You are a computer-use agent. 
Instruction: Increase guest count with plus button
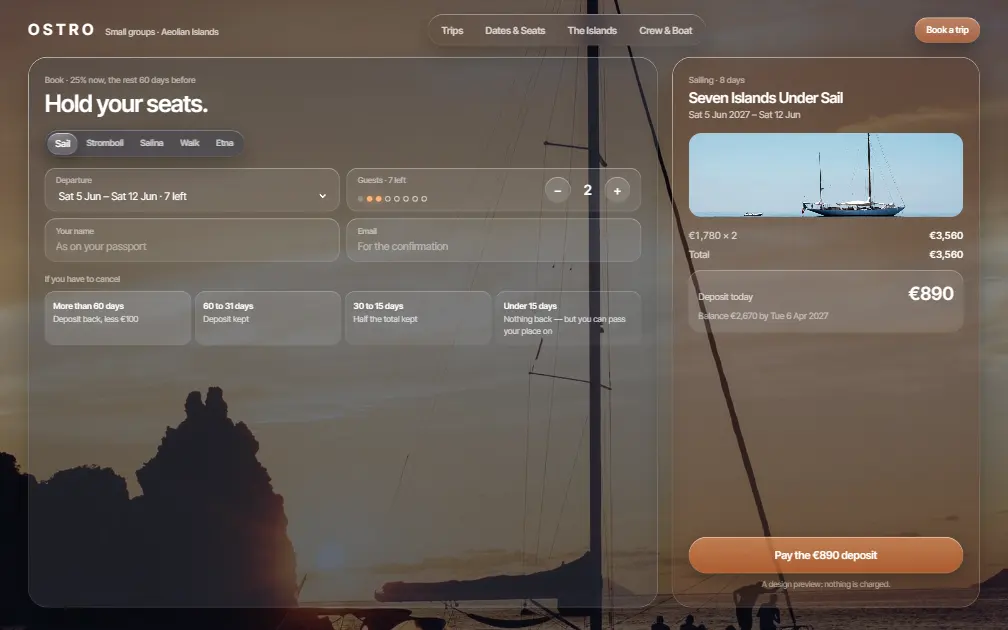[617, 190]
